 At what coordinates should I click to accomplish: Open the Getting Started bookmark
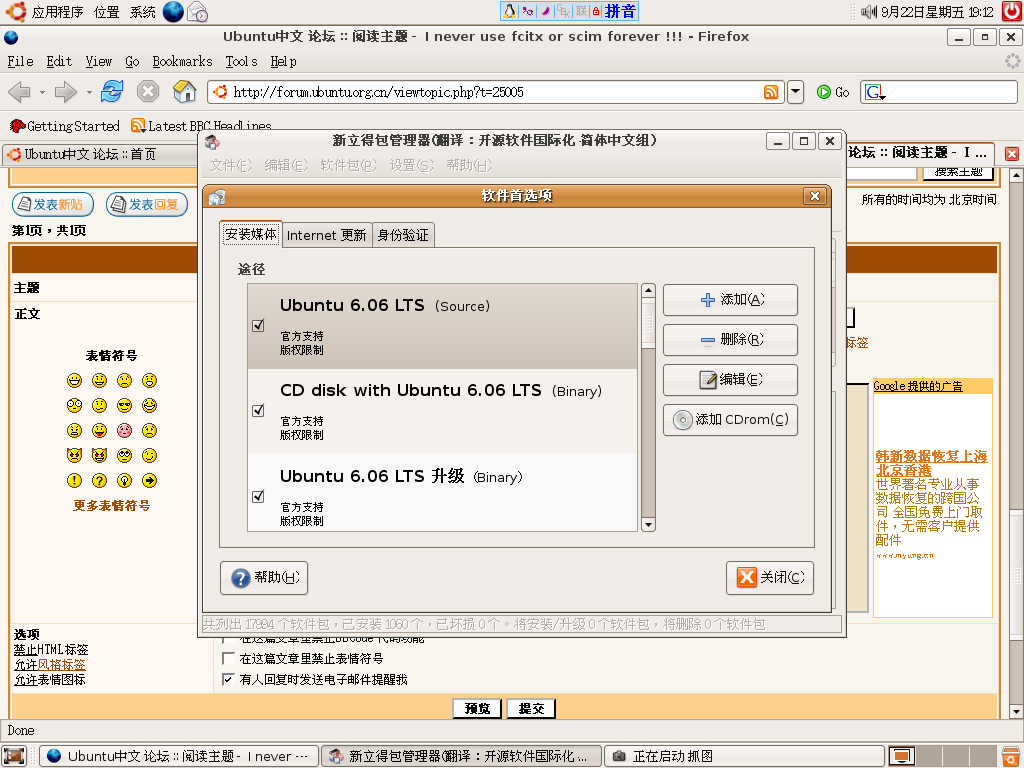click(65, 126)
